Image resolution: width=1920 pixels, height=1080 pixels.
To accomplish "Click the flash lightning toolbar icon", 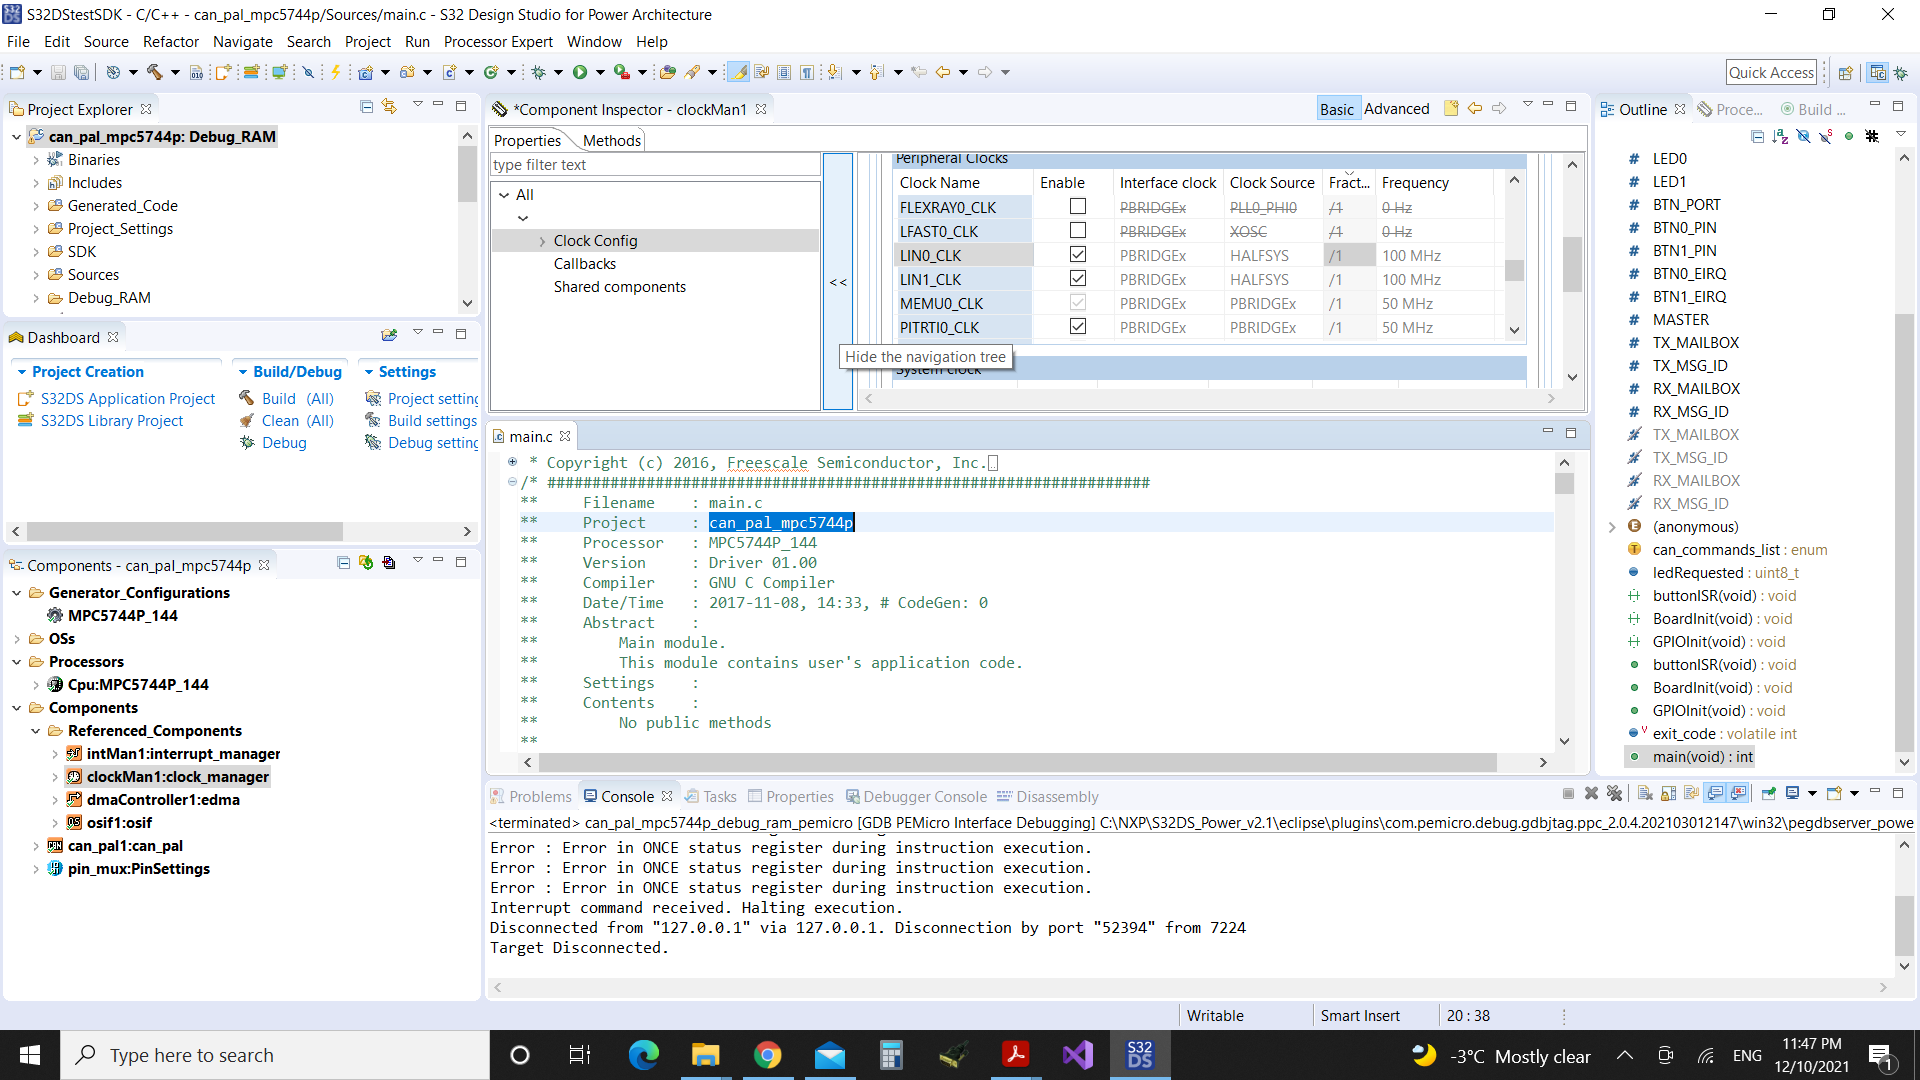I will [336, 72].
